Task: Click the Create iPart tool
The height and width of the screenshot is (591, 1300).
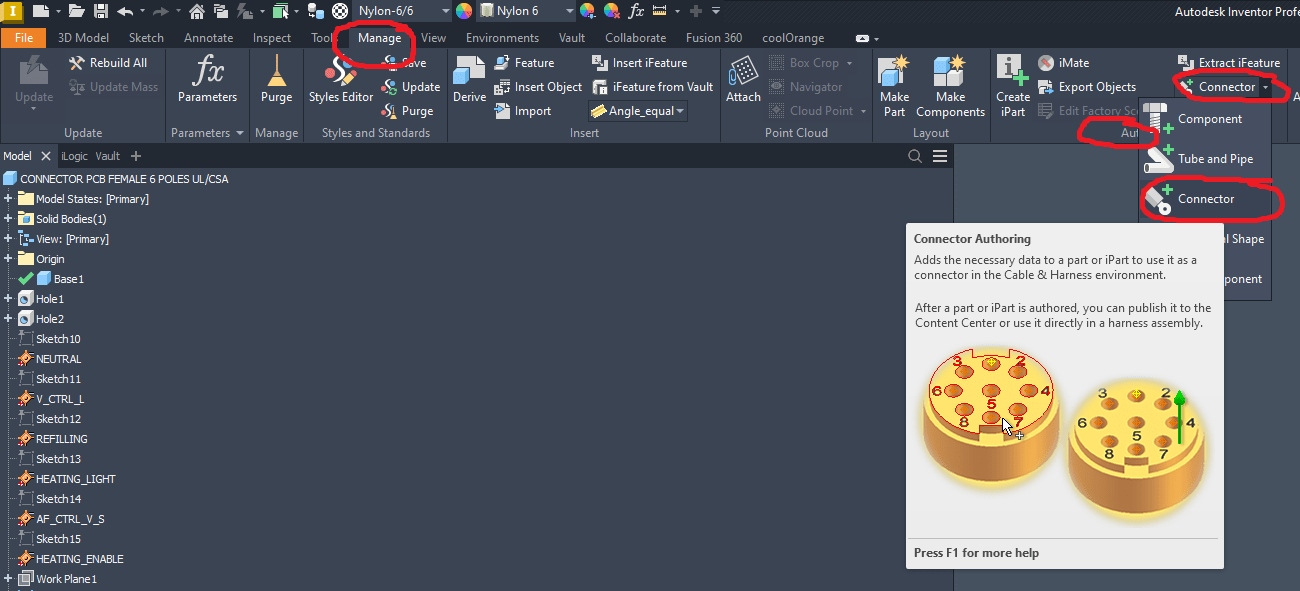Action: (x=1013, y=87)
